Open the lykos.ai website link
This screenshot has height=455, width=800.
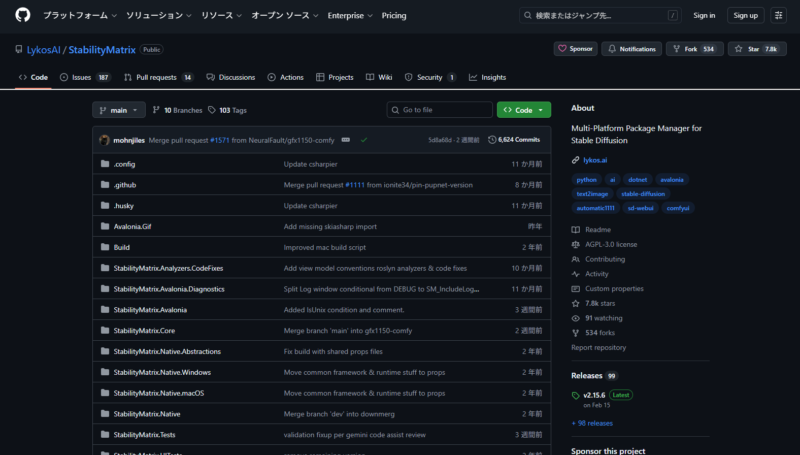coord(595,160)
